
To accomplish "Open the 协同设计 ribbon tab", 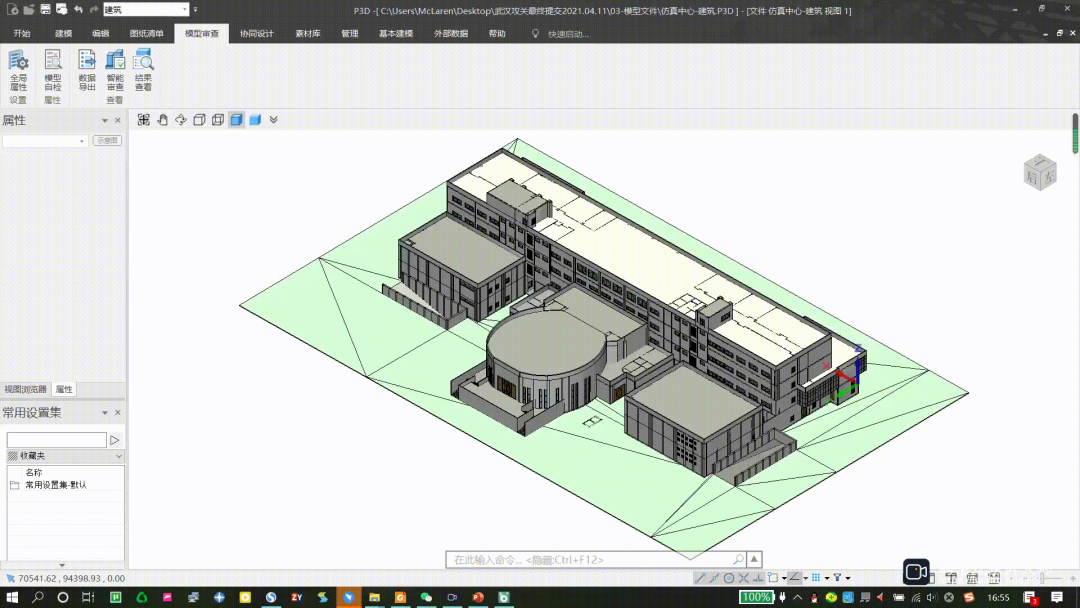I will tap(257, 33).
